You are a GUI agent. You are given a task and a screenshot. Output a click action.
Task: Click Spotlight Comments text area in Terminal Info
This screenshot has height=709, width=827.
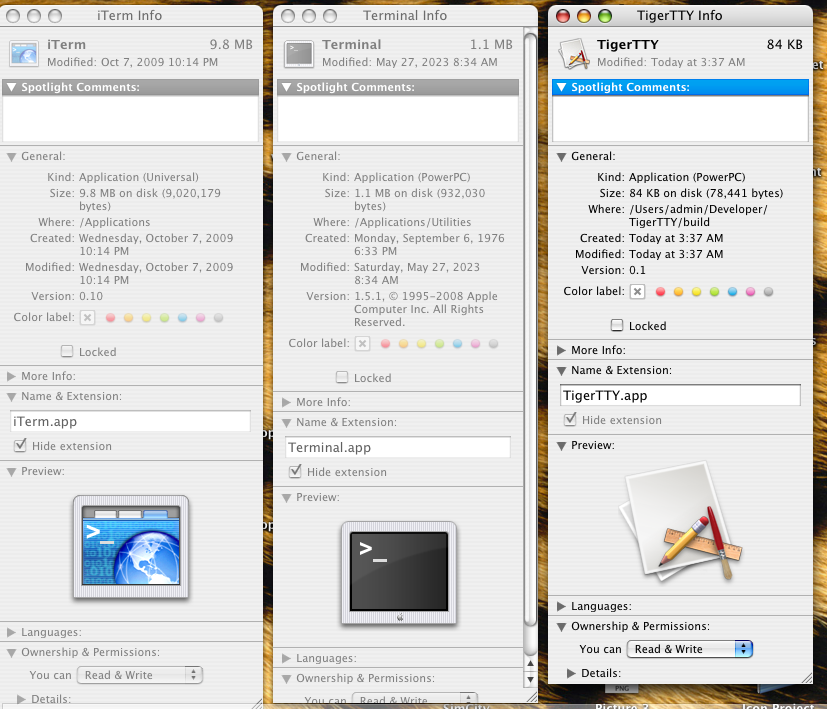tap(398, 119)
